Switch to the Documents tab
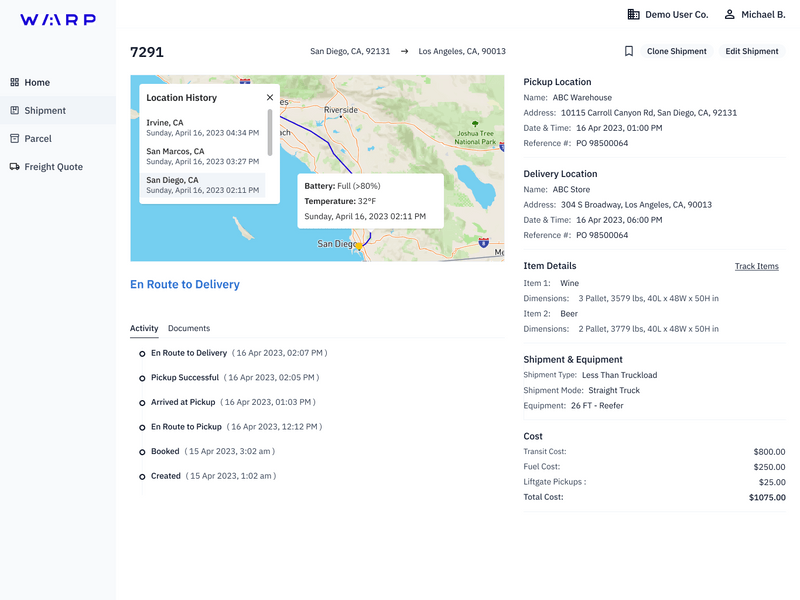 (x=189, y=328)
